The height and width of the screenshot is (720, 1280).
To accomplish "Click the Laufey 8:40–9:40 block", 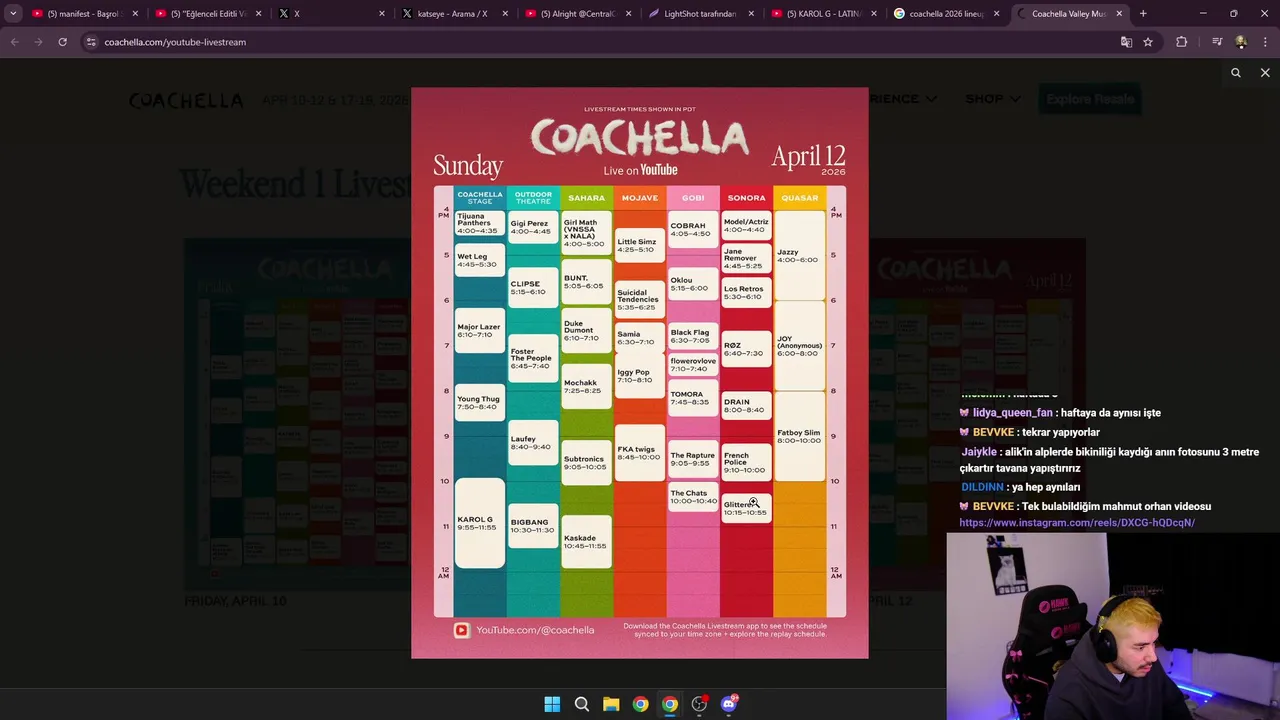I will point(533,443).
